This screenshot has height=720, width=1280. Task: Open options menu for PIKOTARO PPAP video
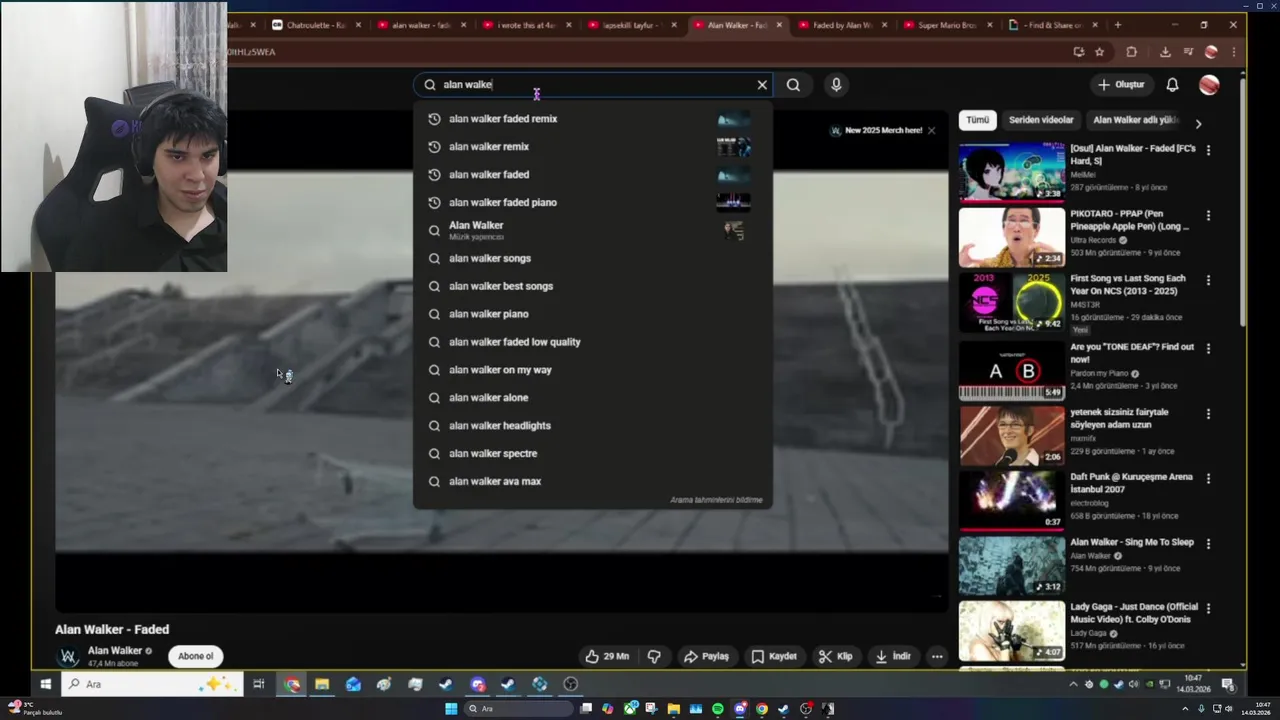tap(1208, 215)
